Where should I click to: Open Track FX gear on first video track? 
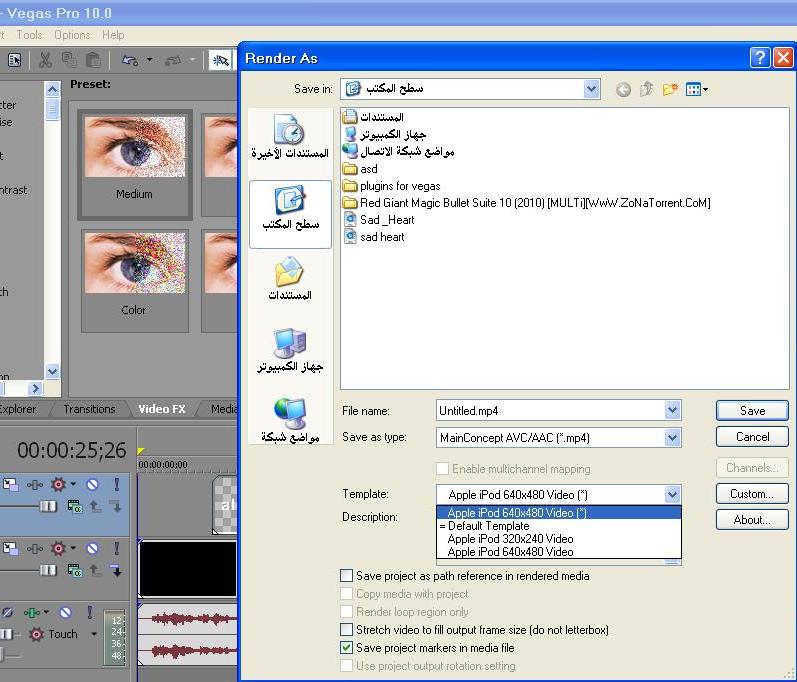tap(58, 484)
